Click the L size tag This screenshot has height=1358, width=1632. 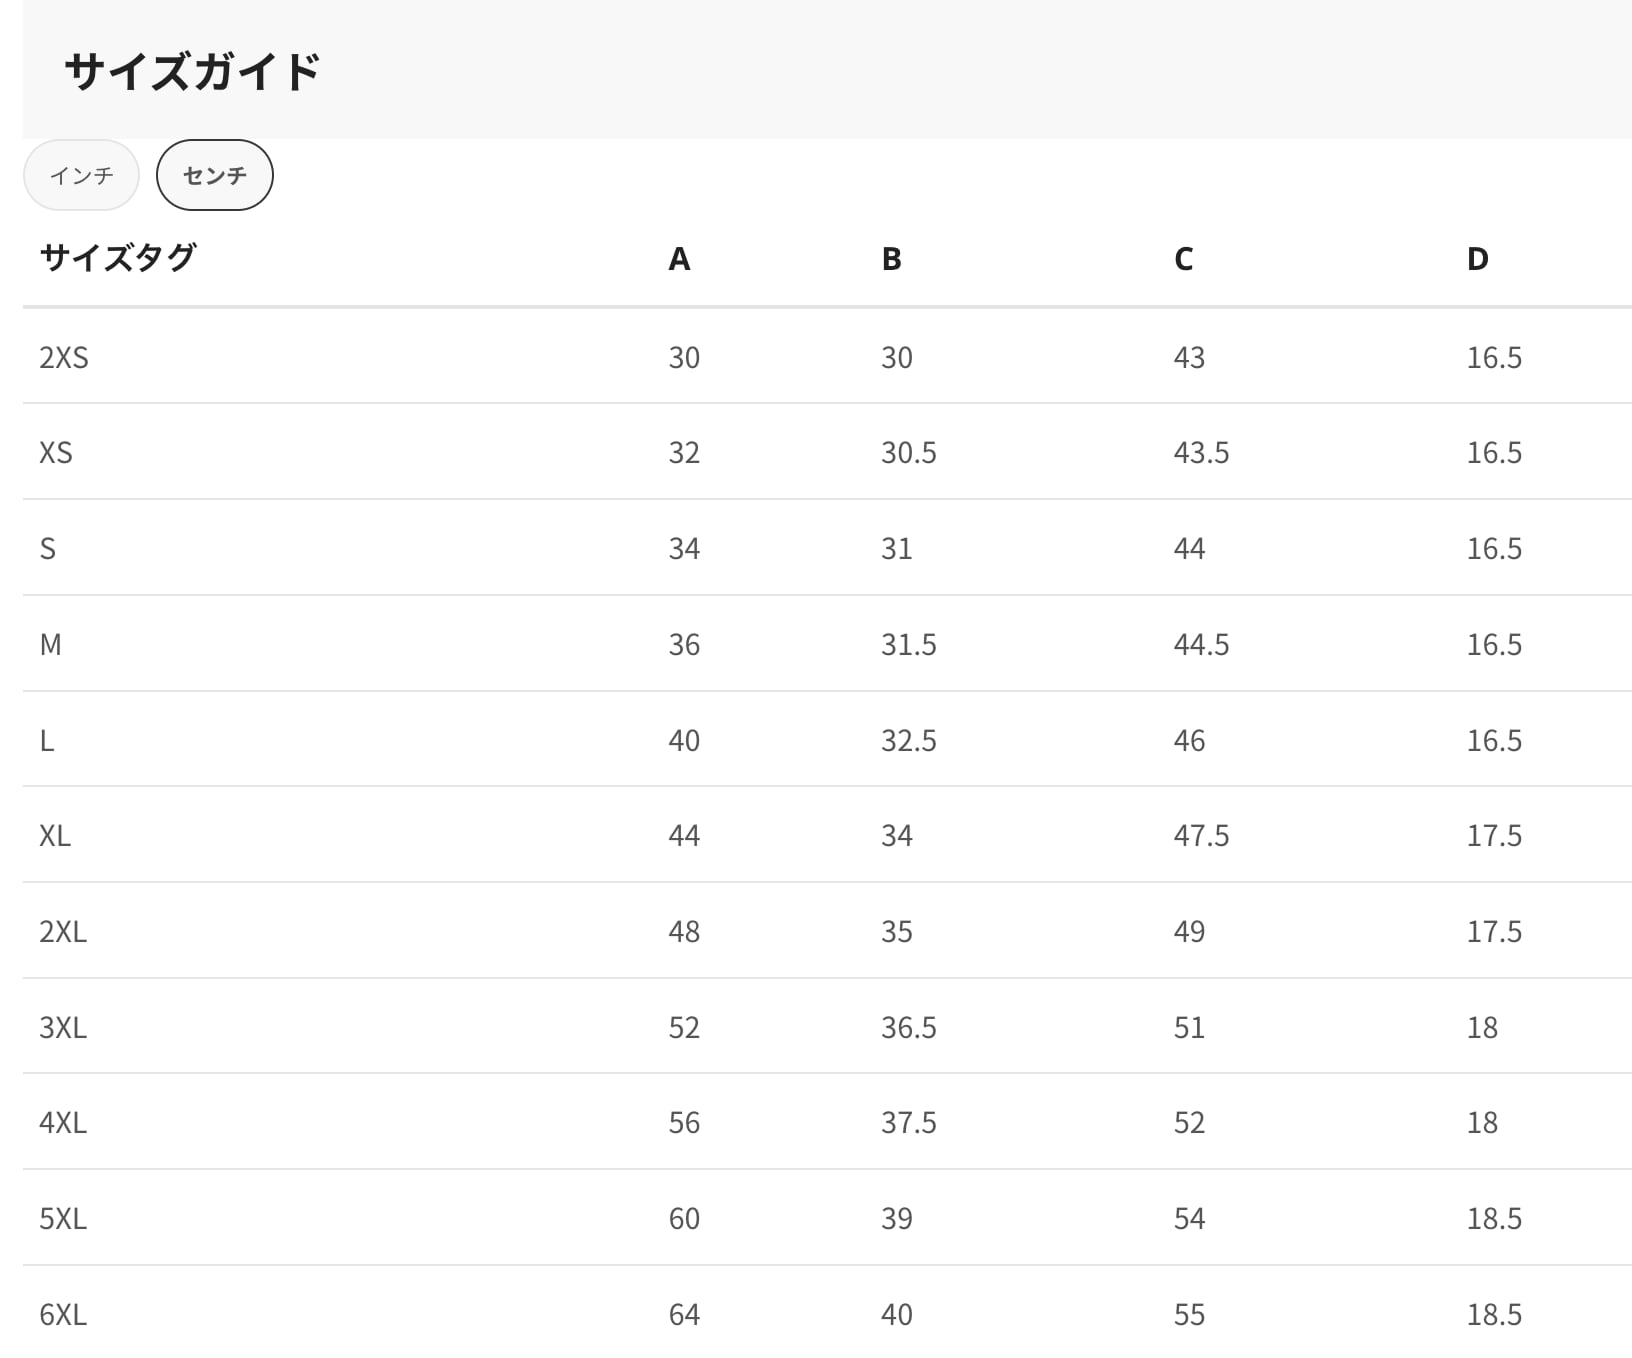[x=47, y=740]
